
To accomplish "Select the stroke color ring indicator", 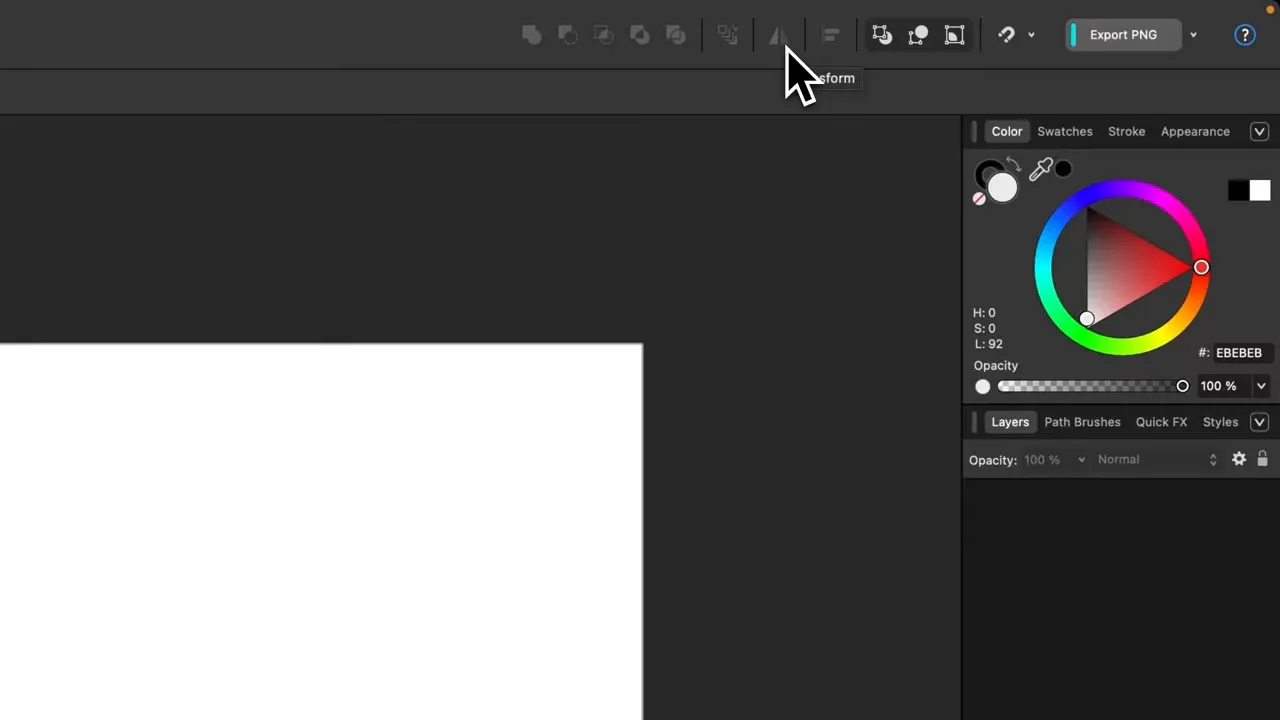I will 986,172.
